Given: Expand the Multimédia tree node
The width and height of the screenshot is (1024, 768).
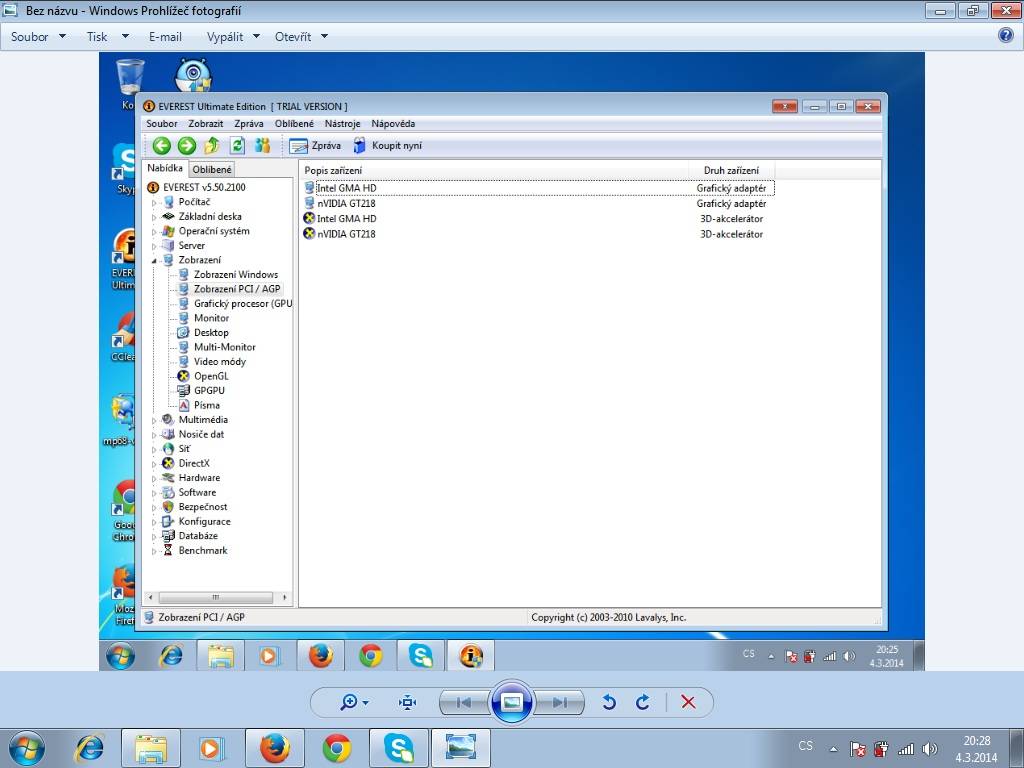Looking at the screenshot, I should coord(155,421).
